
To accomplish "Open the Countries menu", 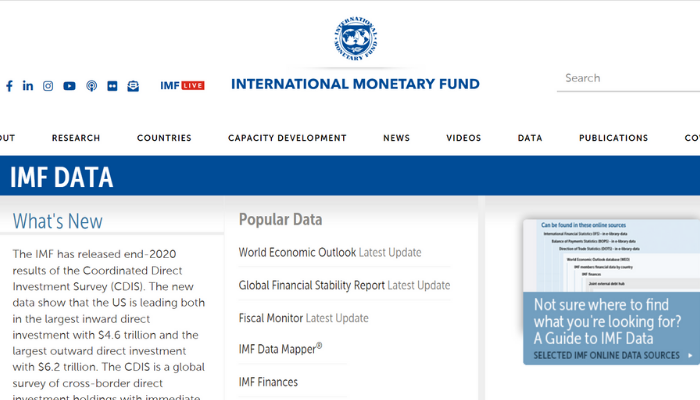I will click(164, 138).
